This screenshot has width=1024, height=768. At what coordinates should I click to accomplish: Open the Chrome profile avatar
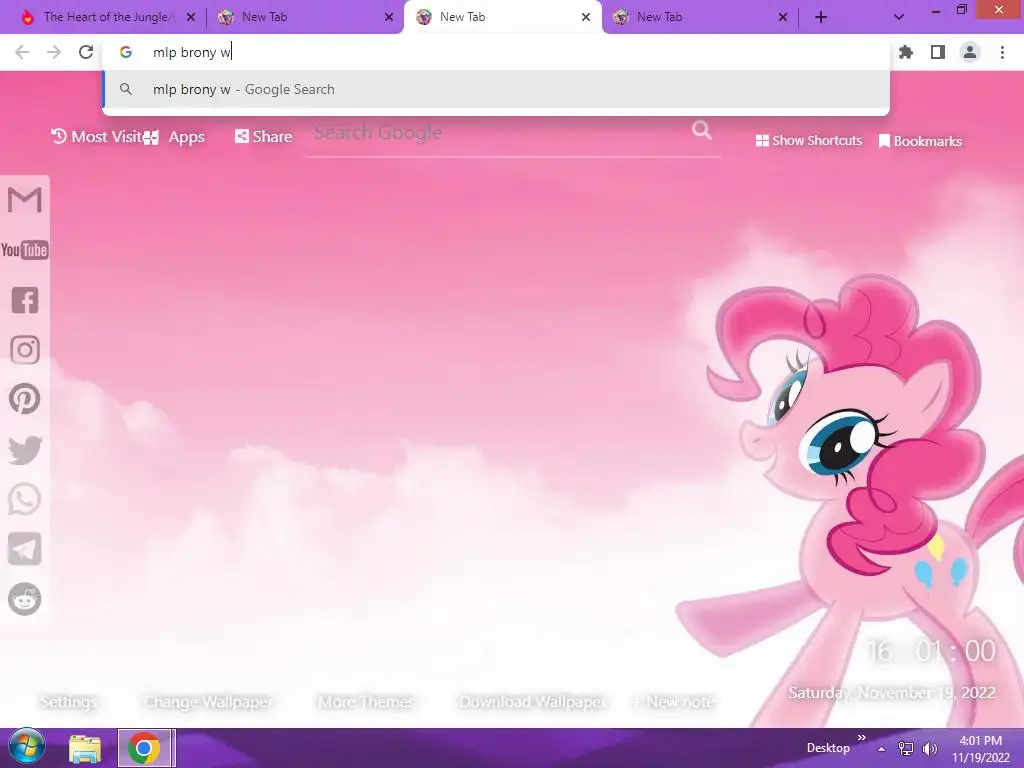[970, 52]
